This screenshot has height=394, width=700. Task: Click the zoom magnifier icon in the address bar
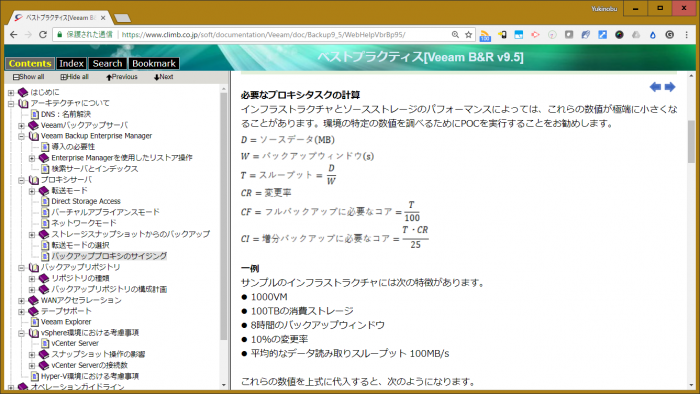455,35
